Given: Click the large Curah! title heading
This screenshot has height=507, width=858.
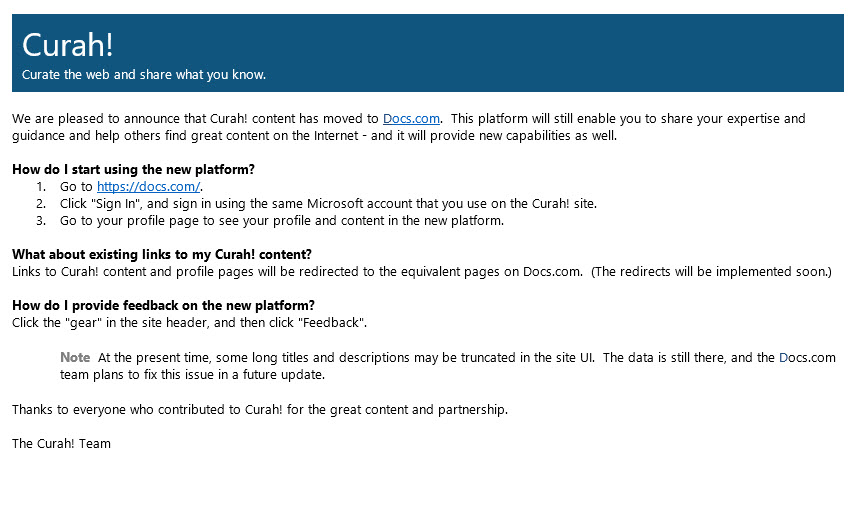Looking at the screenshot, I should point(68,46).
